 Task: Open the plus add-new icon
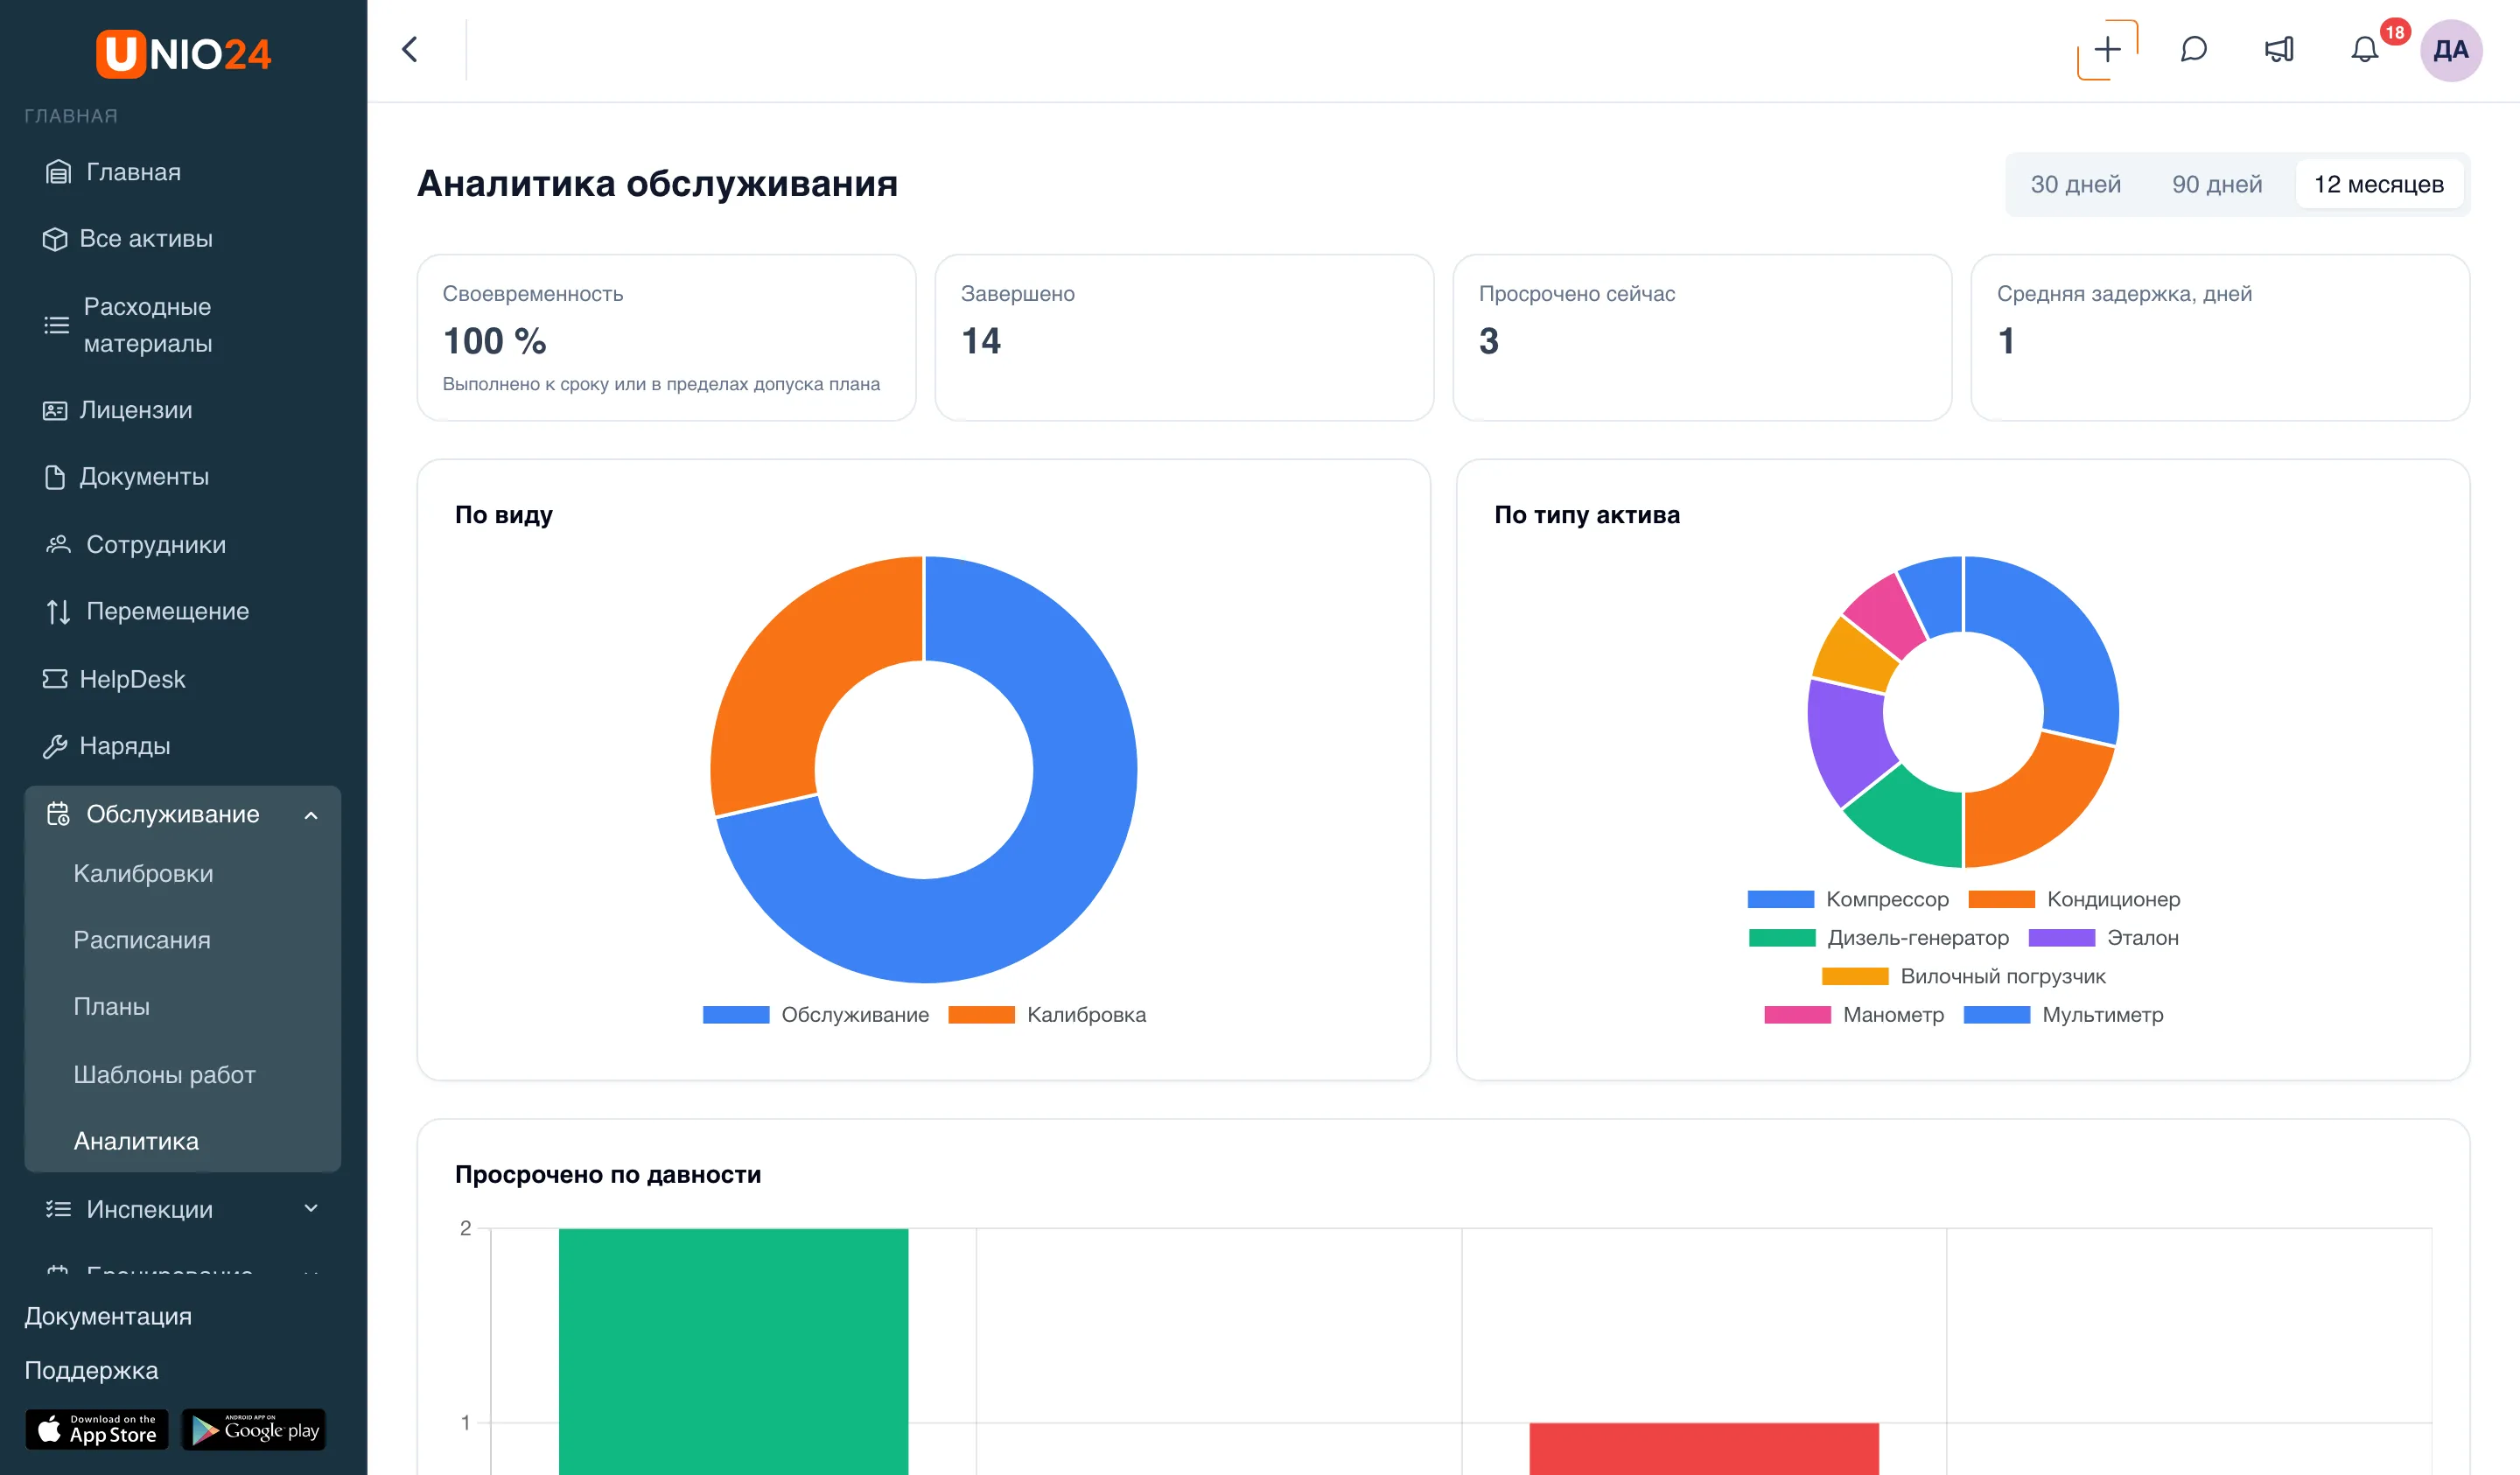coord(2107,50)
